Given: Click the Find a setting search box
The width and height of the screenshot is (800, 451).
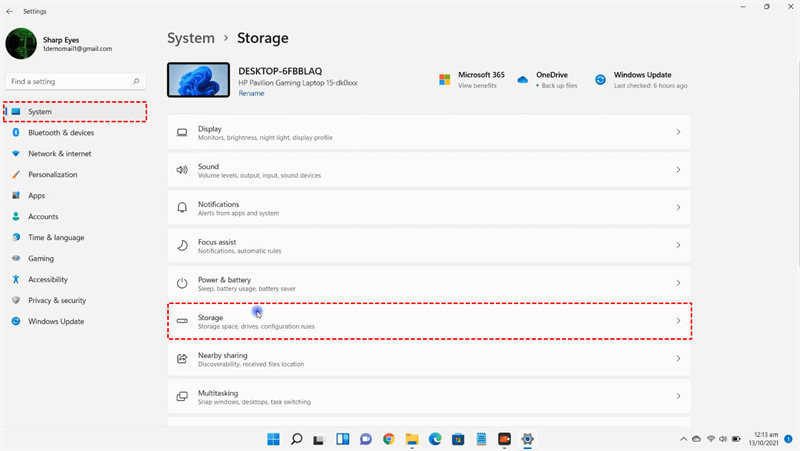Looking at the screenshot, I should click(74, 81).
